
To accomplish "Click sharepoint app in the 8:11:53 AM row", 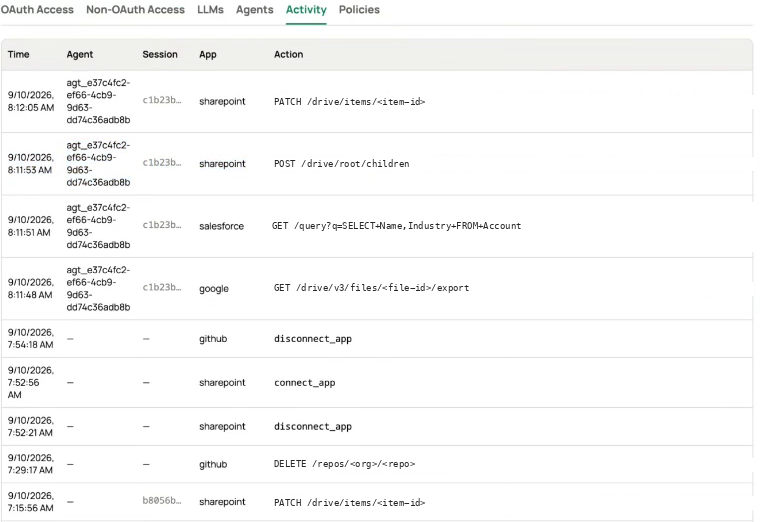I will (222, 164).
